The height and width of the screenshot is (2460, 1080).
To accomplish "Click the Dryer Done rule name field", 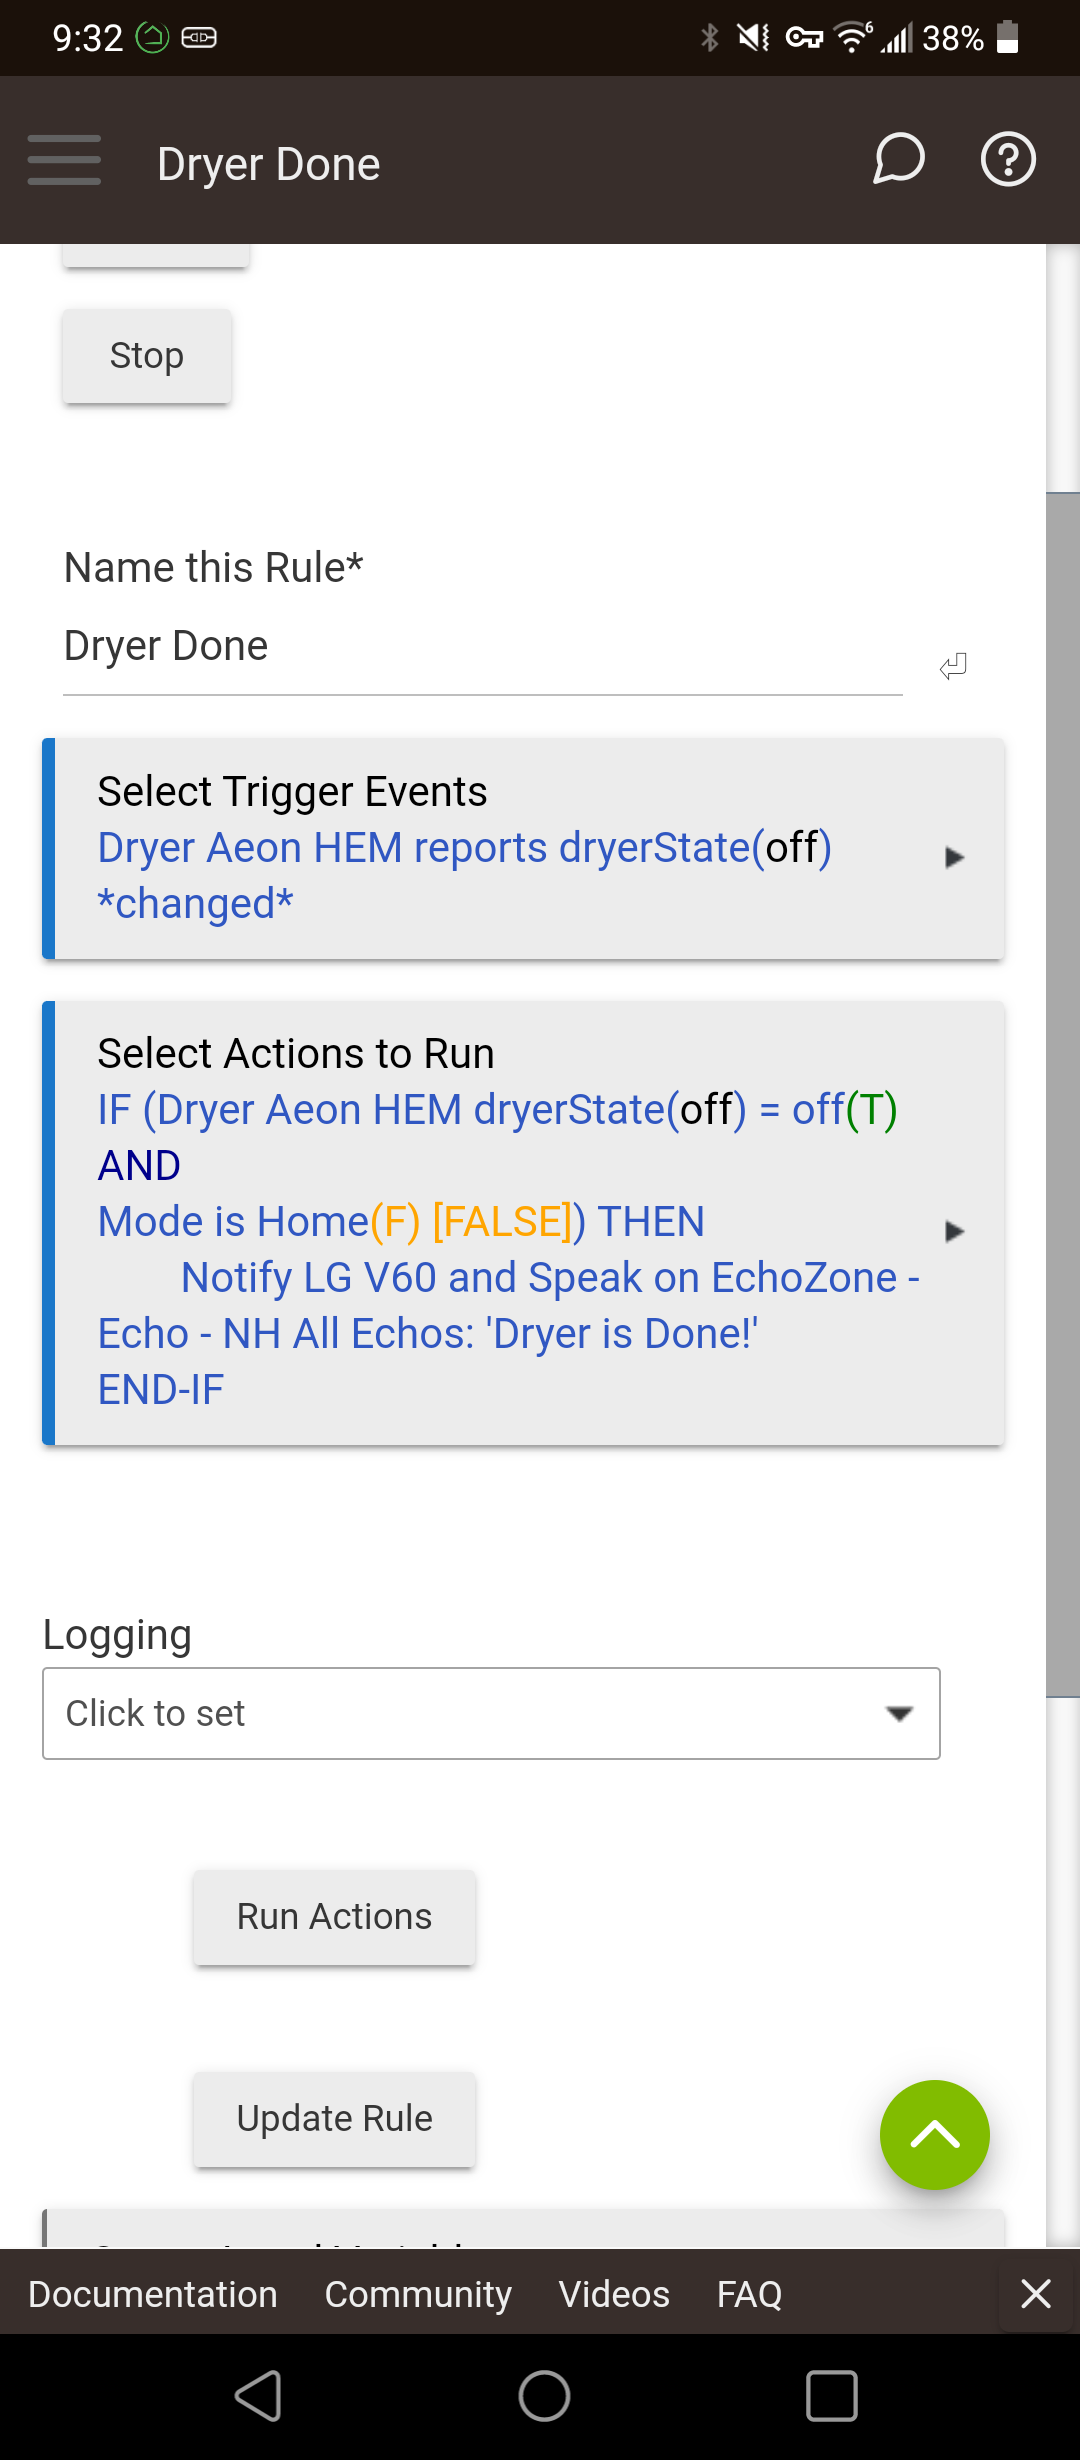I will coord(483,648).
